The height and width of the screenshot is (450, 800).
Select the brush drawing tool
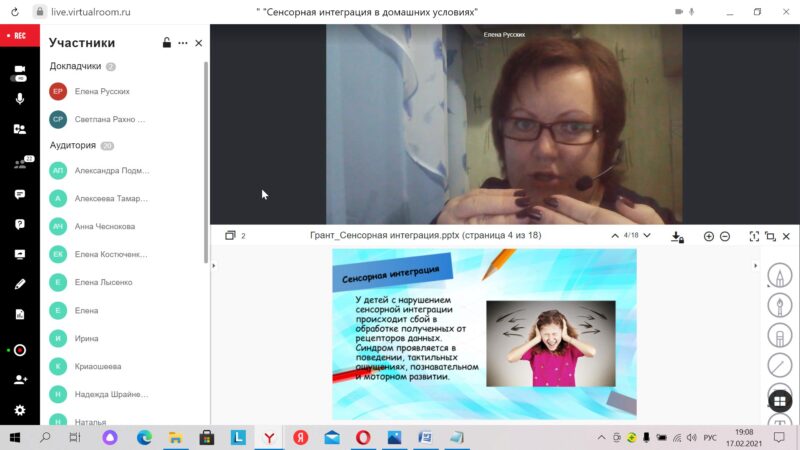pos(780,305)
